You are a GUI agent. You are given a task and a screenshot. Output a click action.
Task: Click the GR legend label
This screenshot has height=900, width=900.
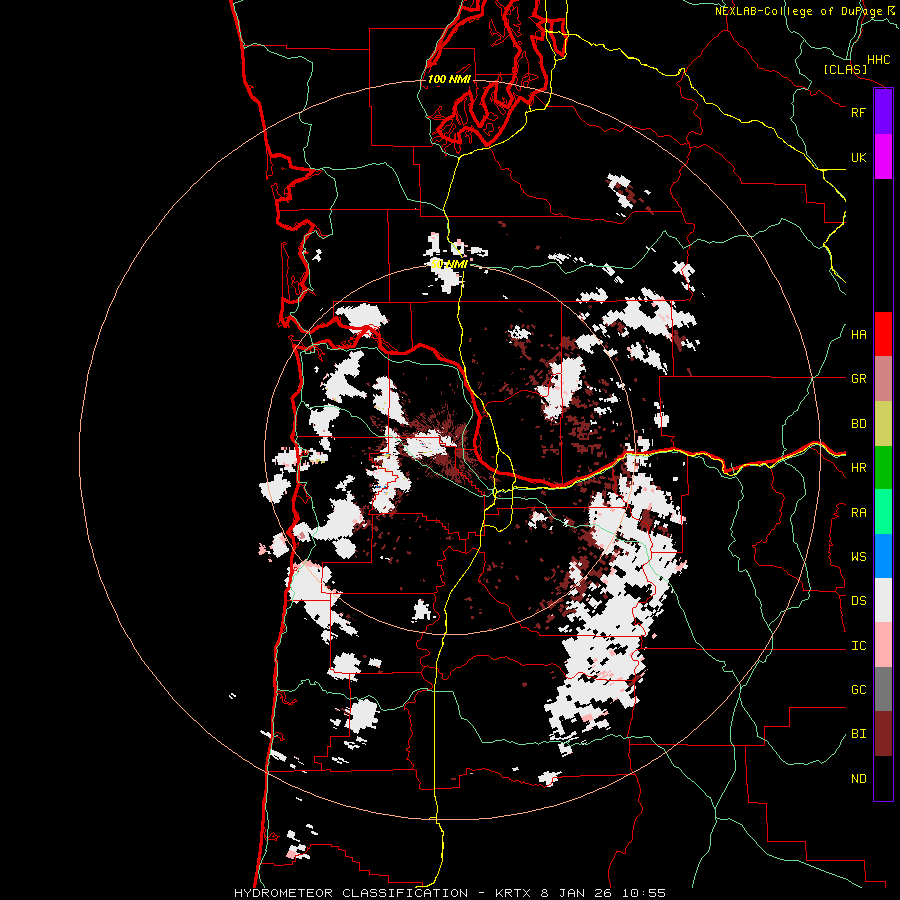pyautogui.click(x=858, y=379)
